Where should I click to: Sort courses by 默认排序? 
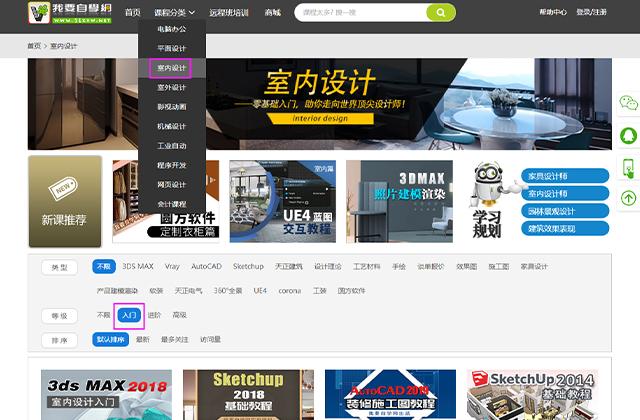point(111,339)
